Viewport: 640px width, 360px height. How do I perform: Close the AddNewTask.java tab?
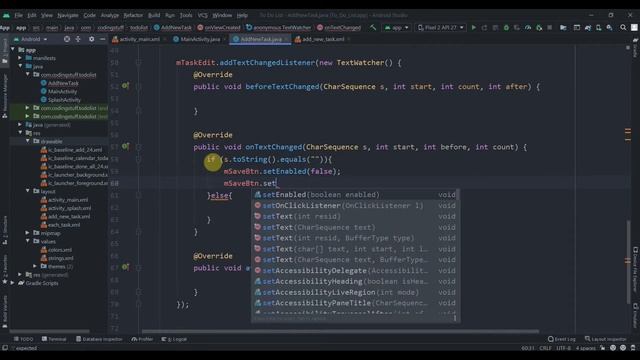286,39
